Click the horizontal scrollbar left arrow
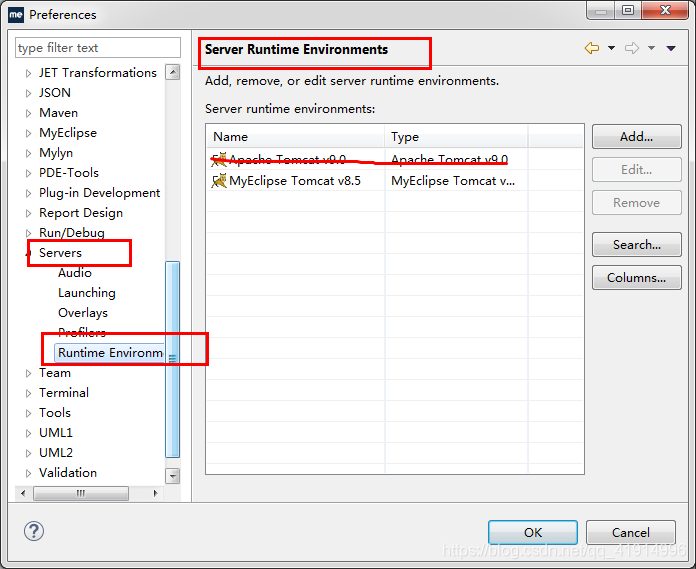696x569 pixels. coord(23,493)
